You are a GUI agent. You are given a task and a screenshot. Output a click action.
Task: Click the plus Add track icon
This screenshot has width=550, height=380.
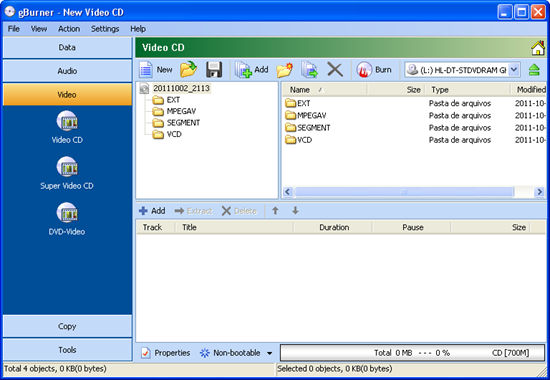point(143,211)
